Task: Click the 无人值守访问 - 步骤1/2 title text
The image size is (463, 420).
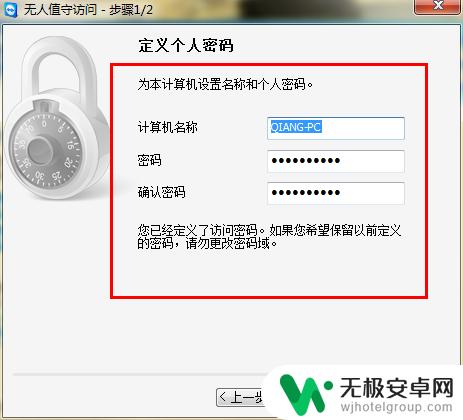Action: (88, 9)
